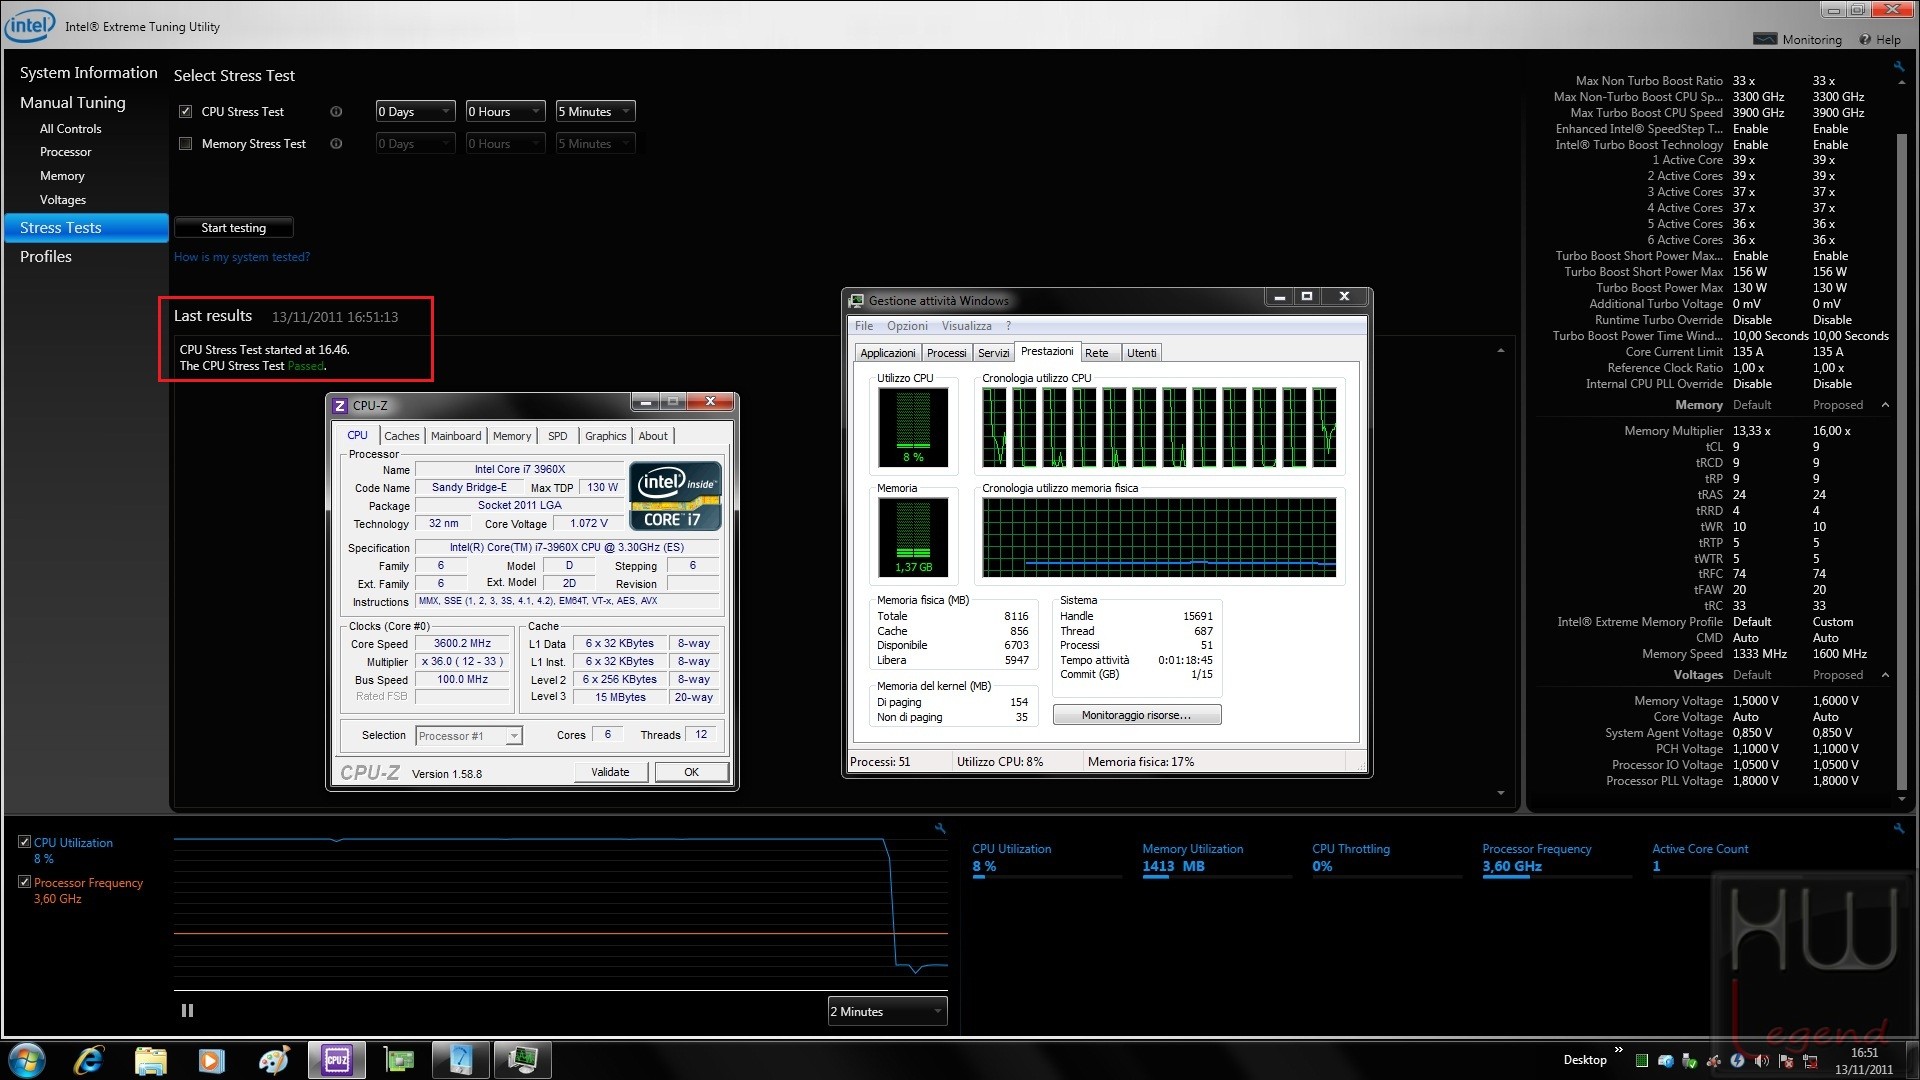
Task: Click scroll-down arrow of results pane
Action: click(x=1501, y=793)
